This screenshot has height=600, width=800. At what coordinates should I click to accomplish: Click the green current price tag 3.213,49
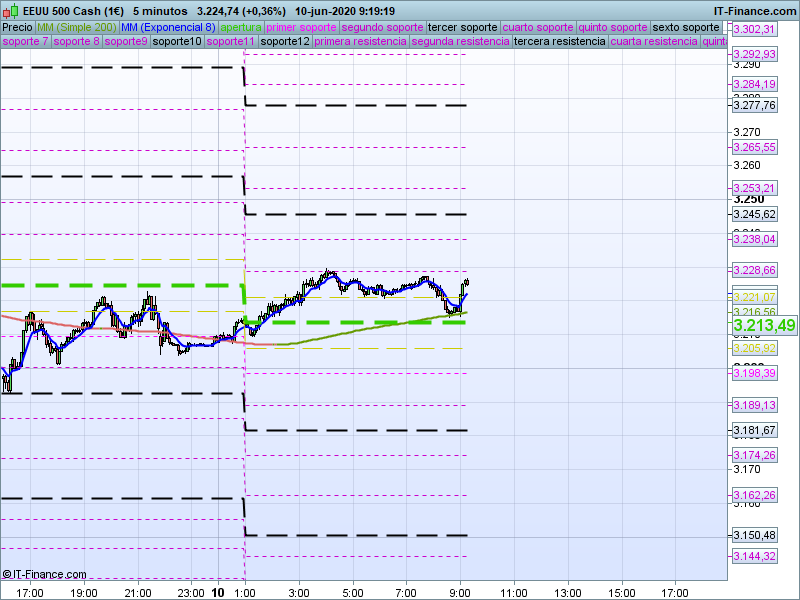pyautogui.click(x=764, y=326)
